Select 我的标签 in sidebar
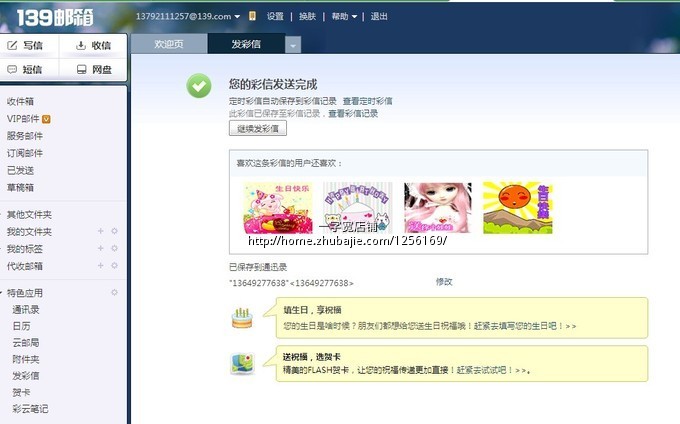This screenshot has height=424, width=680. pos(25,249)
